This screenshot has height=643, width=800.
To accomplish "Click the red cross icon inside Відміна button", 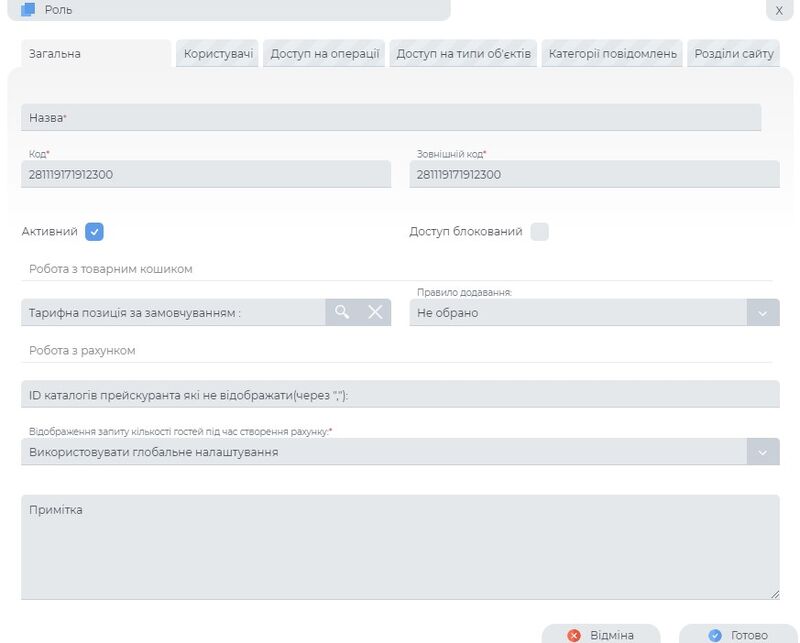I will pyautogui.click(x=573, y=633).
